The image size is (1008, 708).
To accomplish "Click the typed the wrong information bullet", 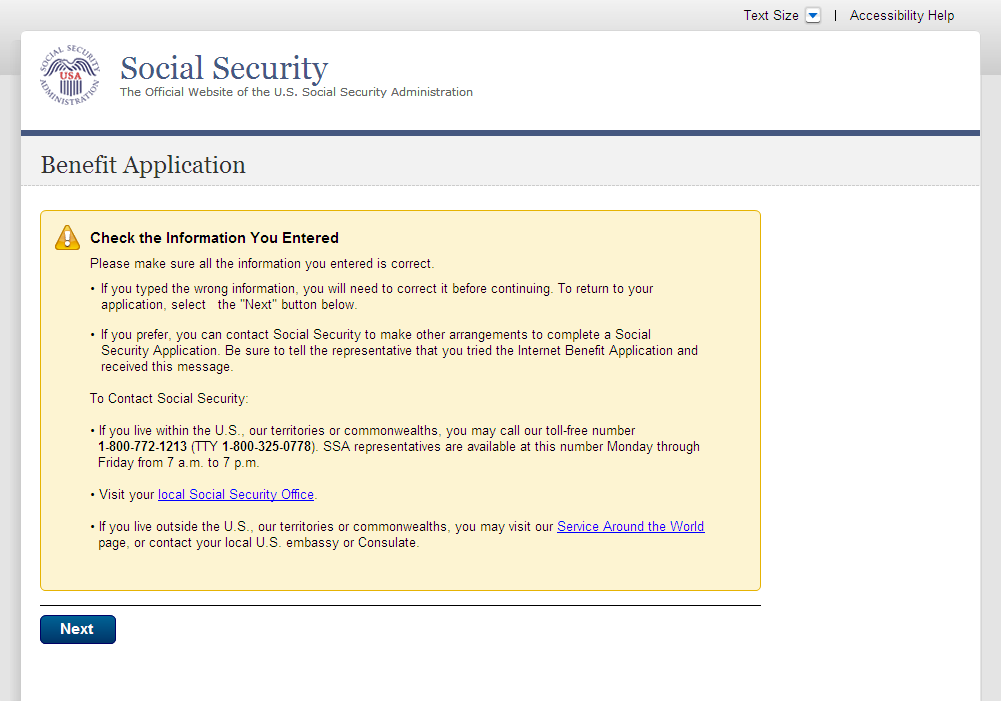I will click(376, 289).
